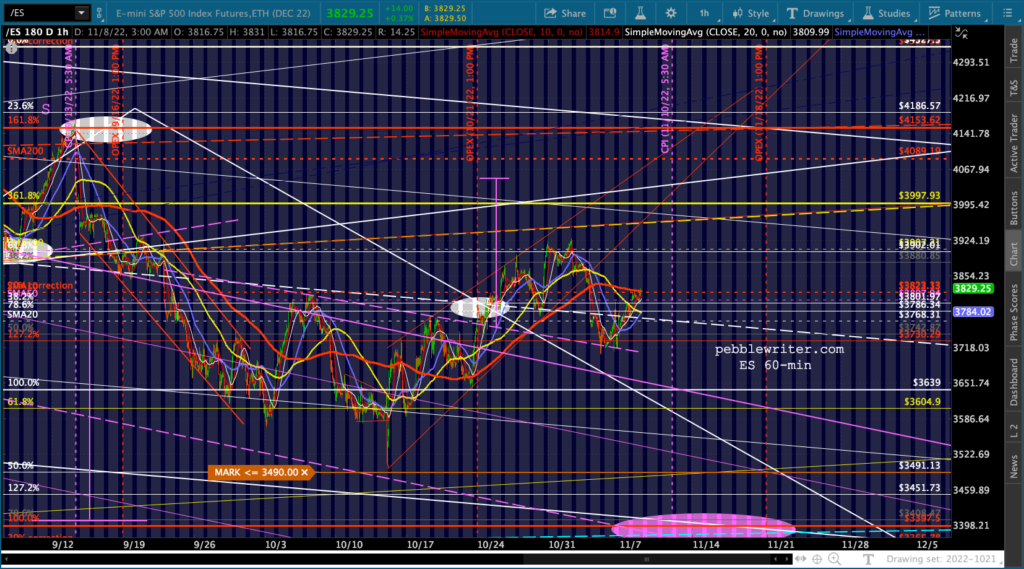
Task: Open the Drawing set: 2022-1021 selector
Action: (x=942, y=559)
